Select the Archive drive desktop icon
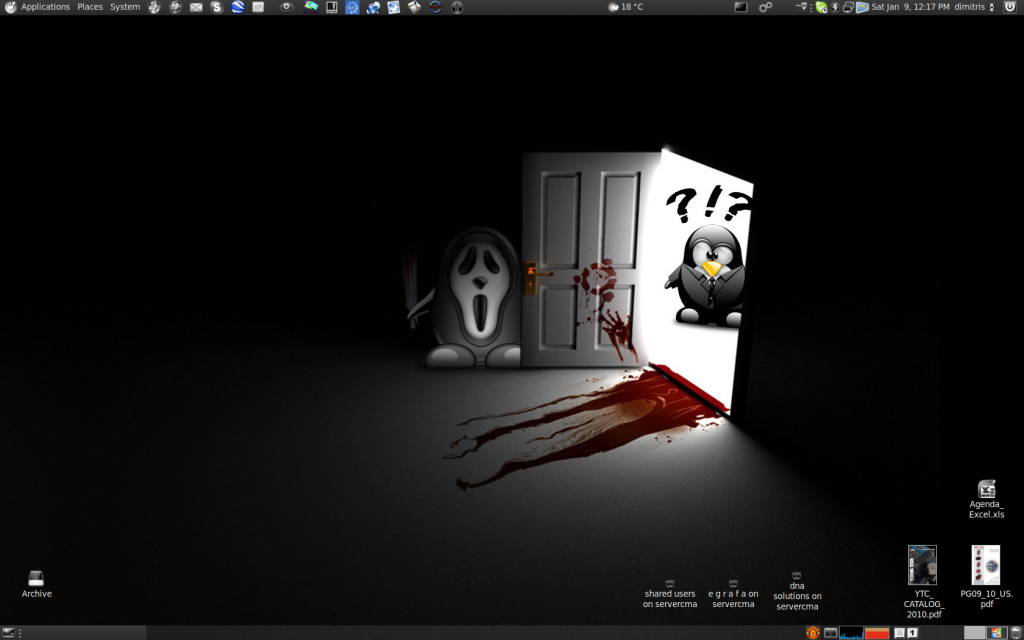Image resolution: width=1024 pixels, height=640 pixels. tap(36, 584)
